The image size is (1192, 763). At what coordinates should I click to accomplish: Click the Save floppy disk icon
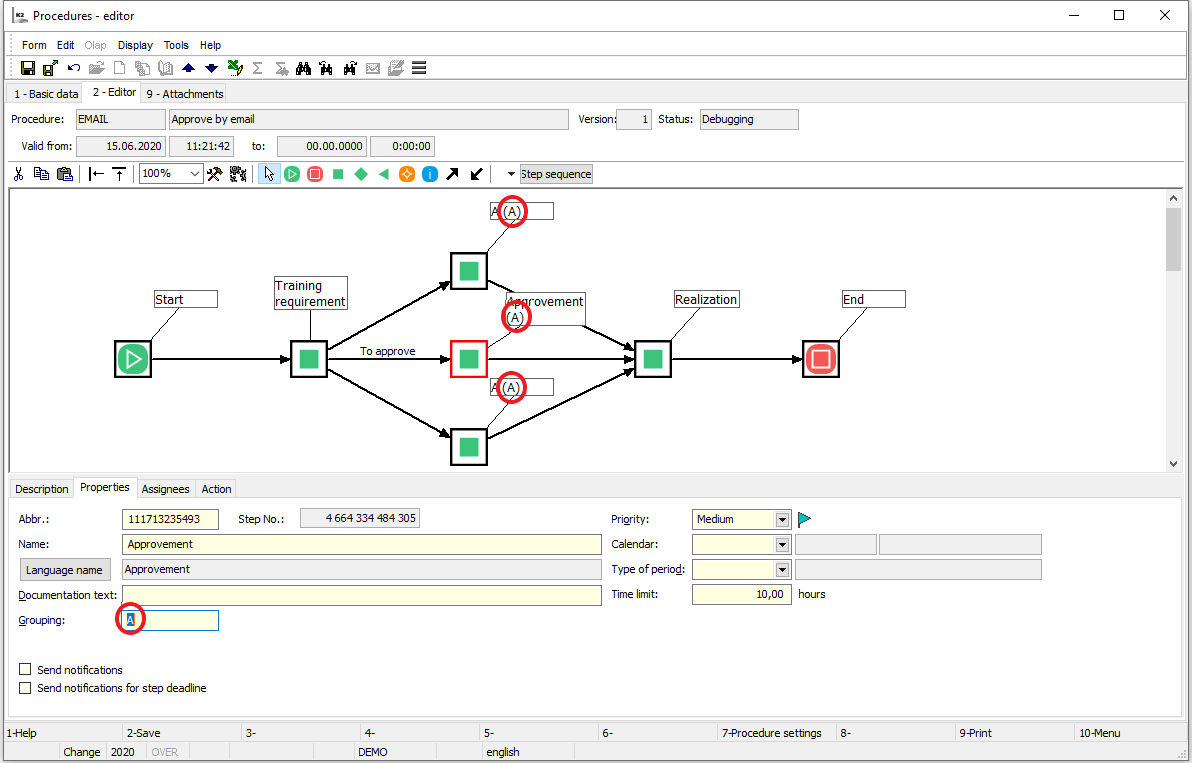tap(28, 68)
